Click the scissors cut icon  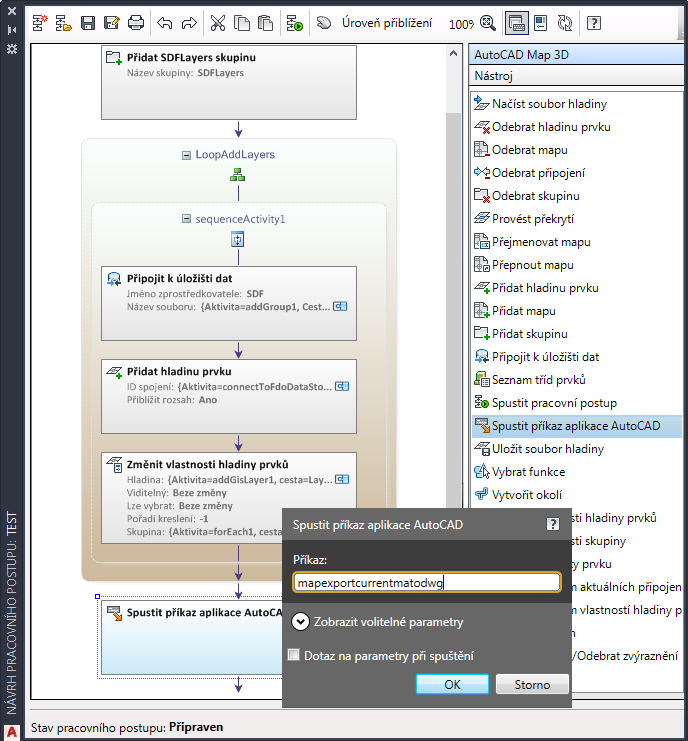click(217, 23)
